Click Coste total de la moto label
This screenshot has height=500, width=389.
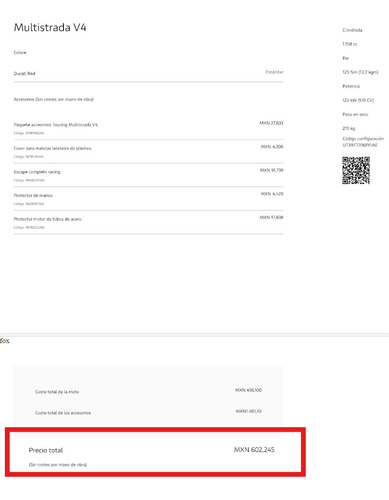click(57, 392)
